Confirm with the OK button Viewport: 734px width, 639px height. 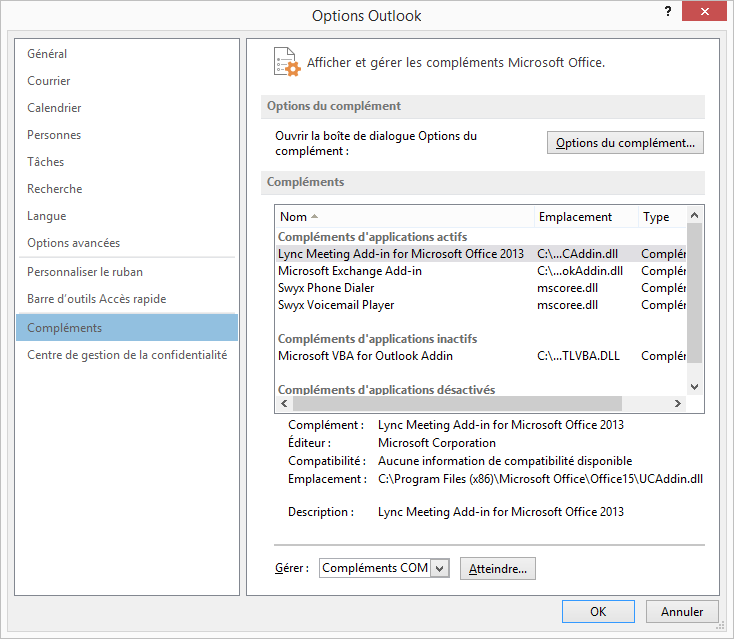pos(598,611)
